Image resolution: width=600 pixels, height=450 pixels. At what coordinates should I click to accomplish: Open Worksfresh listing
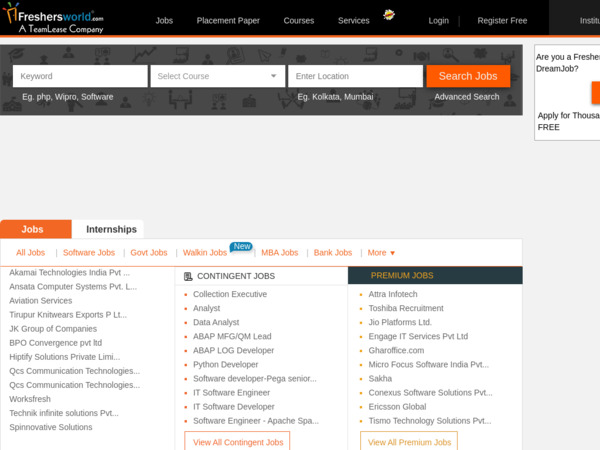click(30, 399)
